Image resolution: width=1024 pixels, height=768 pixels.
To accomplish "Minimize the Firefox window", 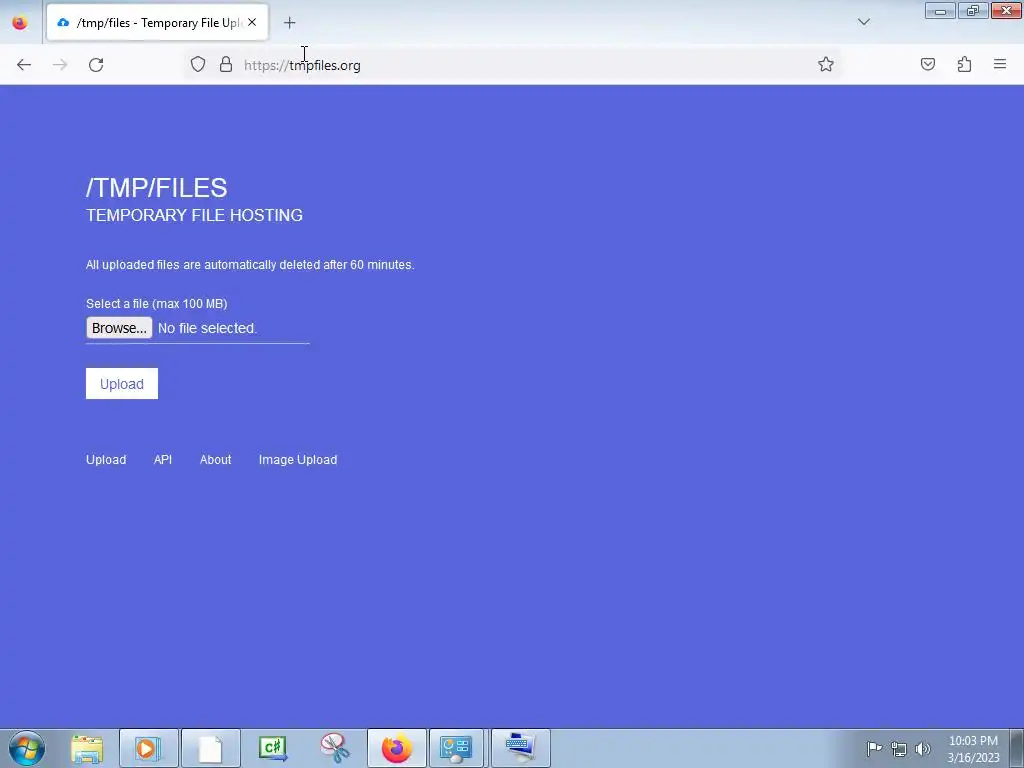I will 940,11.
